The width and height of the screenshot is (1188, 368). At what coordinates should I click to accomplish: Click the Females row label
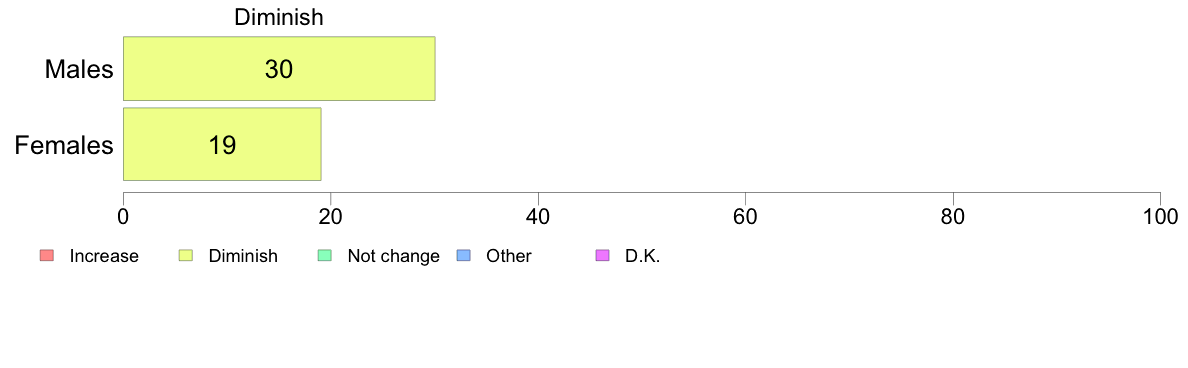coord(64,145)
